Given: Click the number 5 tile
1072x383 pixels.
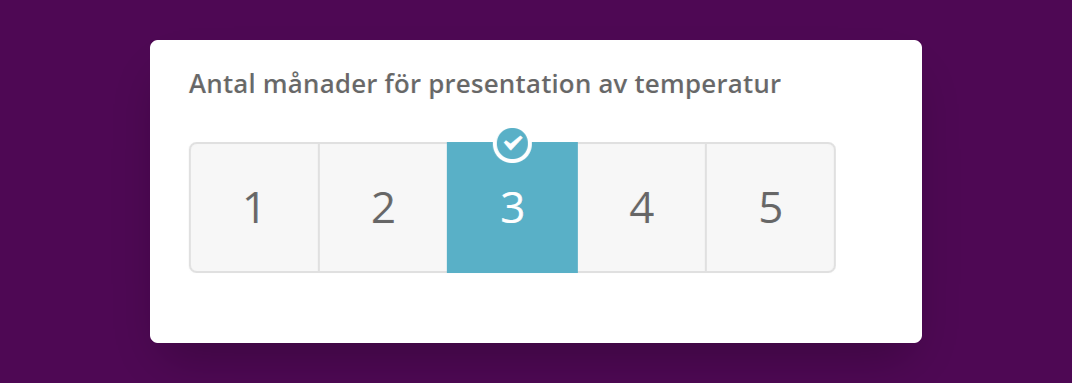Looking at the screenshot, I should tap(770, 207).
